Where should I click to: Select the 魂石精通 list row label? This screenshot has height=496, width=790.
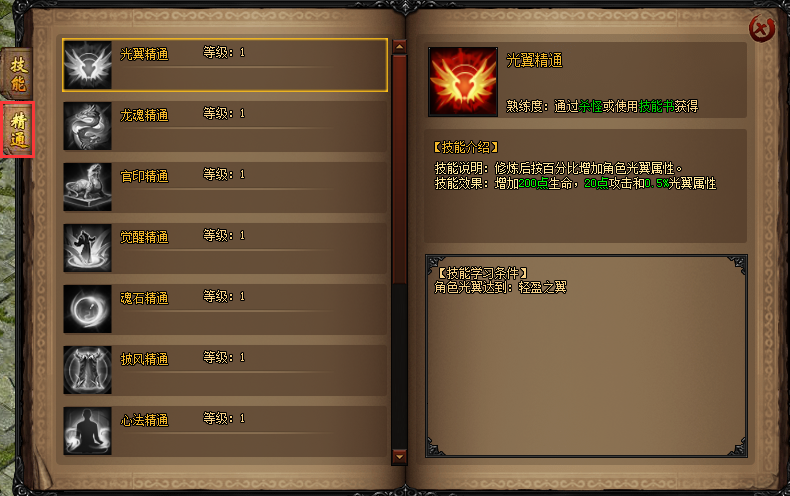coord(144,298)
